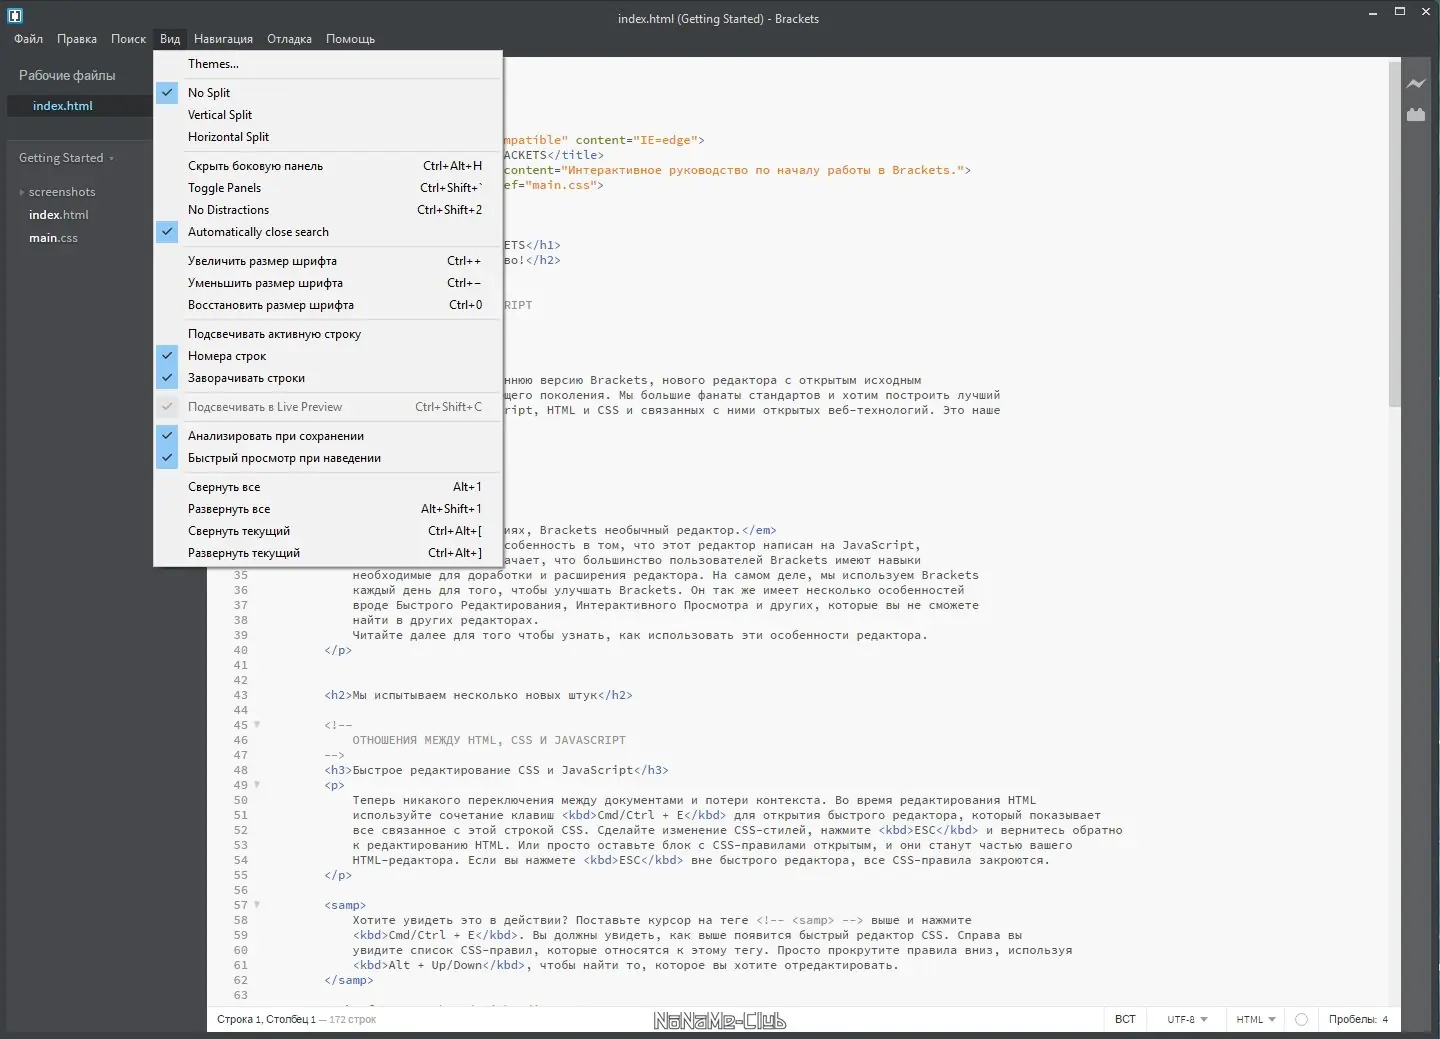1440x1039 pixels.
Task: Click the vertical editor scrollbar thumb
Action: [1395, 232]
